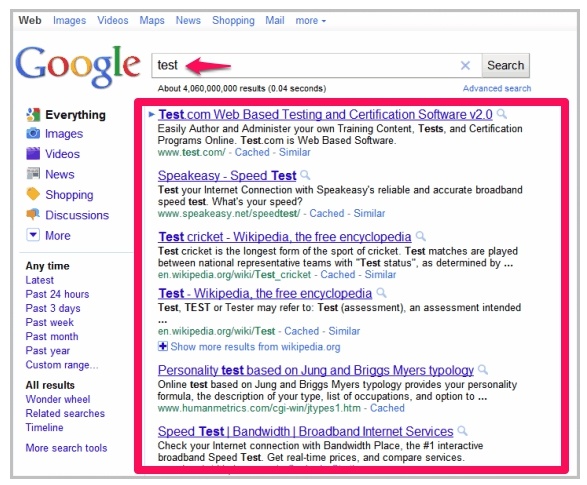Open Timeline view

point(44,427)
